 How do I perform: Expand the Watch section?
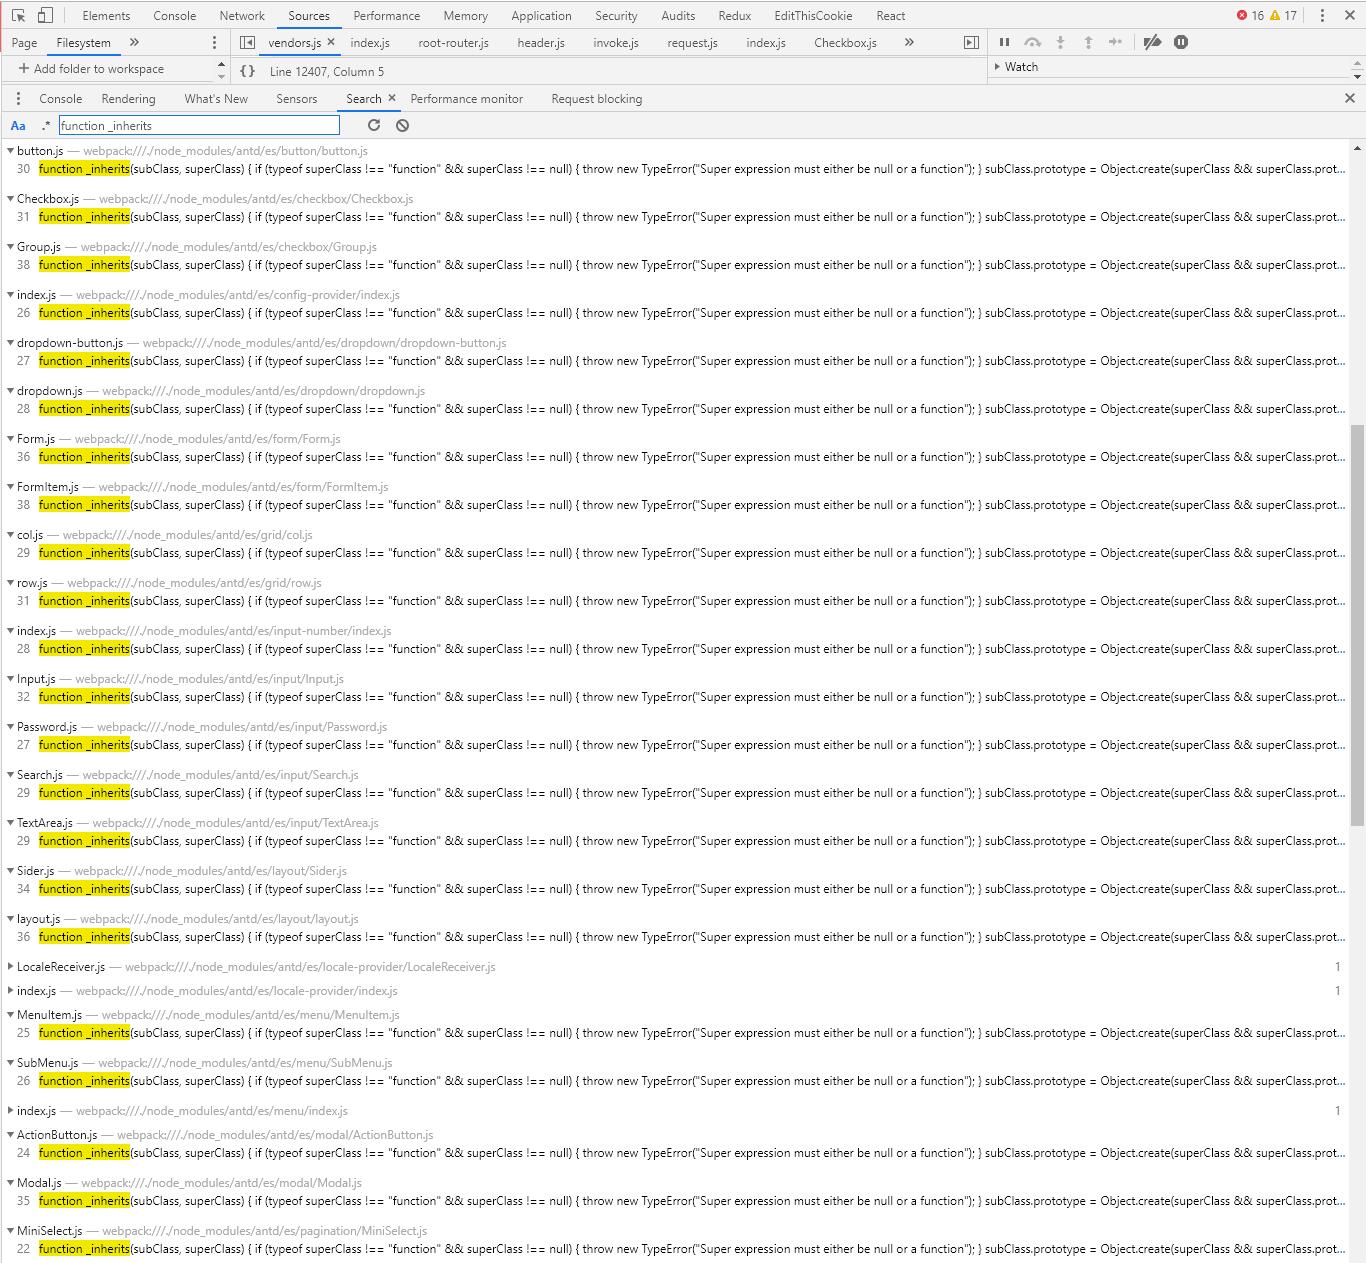point(998,66)
